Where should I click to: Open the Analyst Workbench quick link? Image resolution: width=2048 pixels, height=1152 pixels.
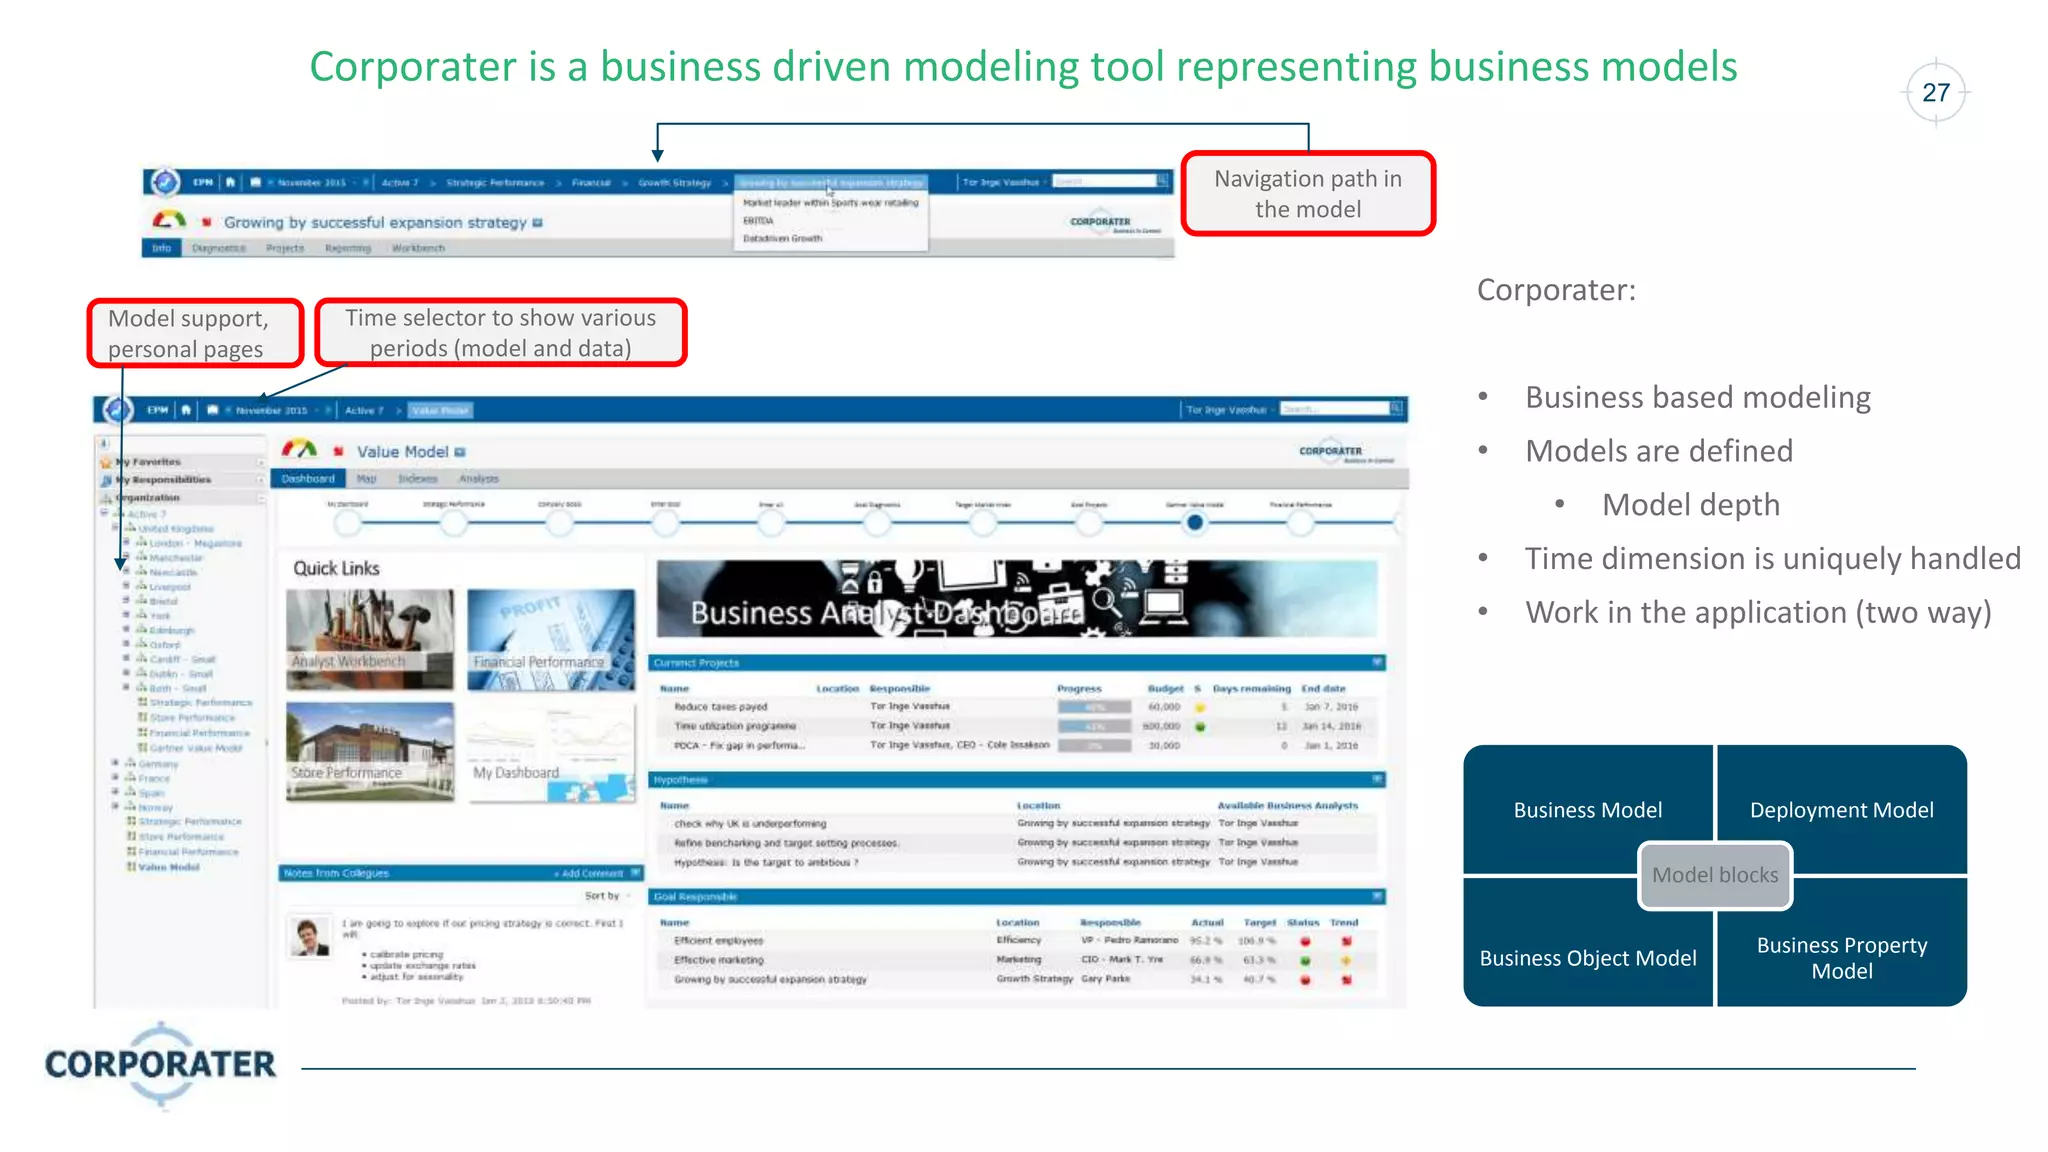tap(369, 639)
